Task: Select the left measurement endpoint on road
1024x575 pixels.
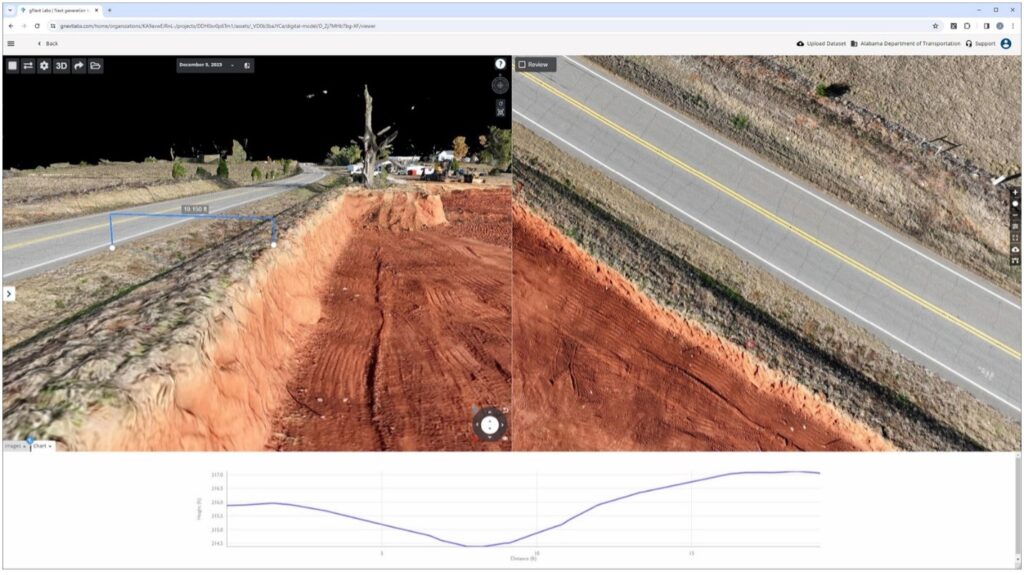Action: pyautogui.click(x=112, y=248)
